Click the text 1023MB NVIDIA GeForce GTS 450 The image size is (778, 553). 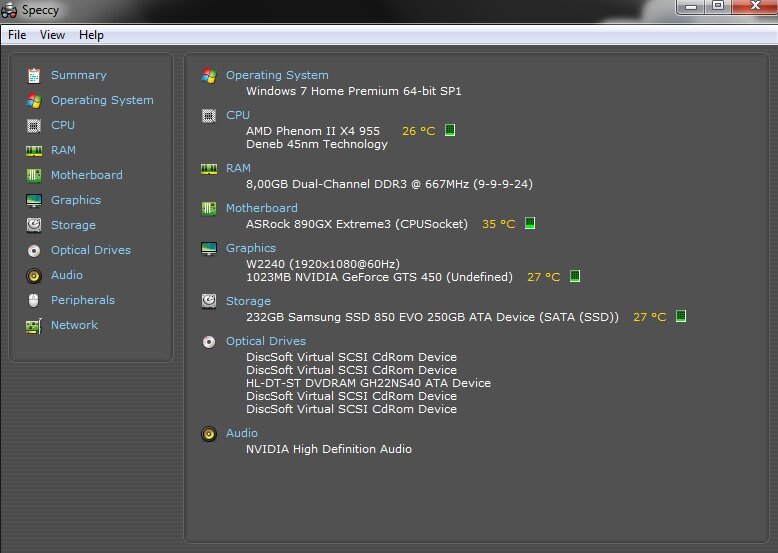(x=344, y=277)
